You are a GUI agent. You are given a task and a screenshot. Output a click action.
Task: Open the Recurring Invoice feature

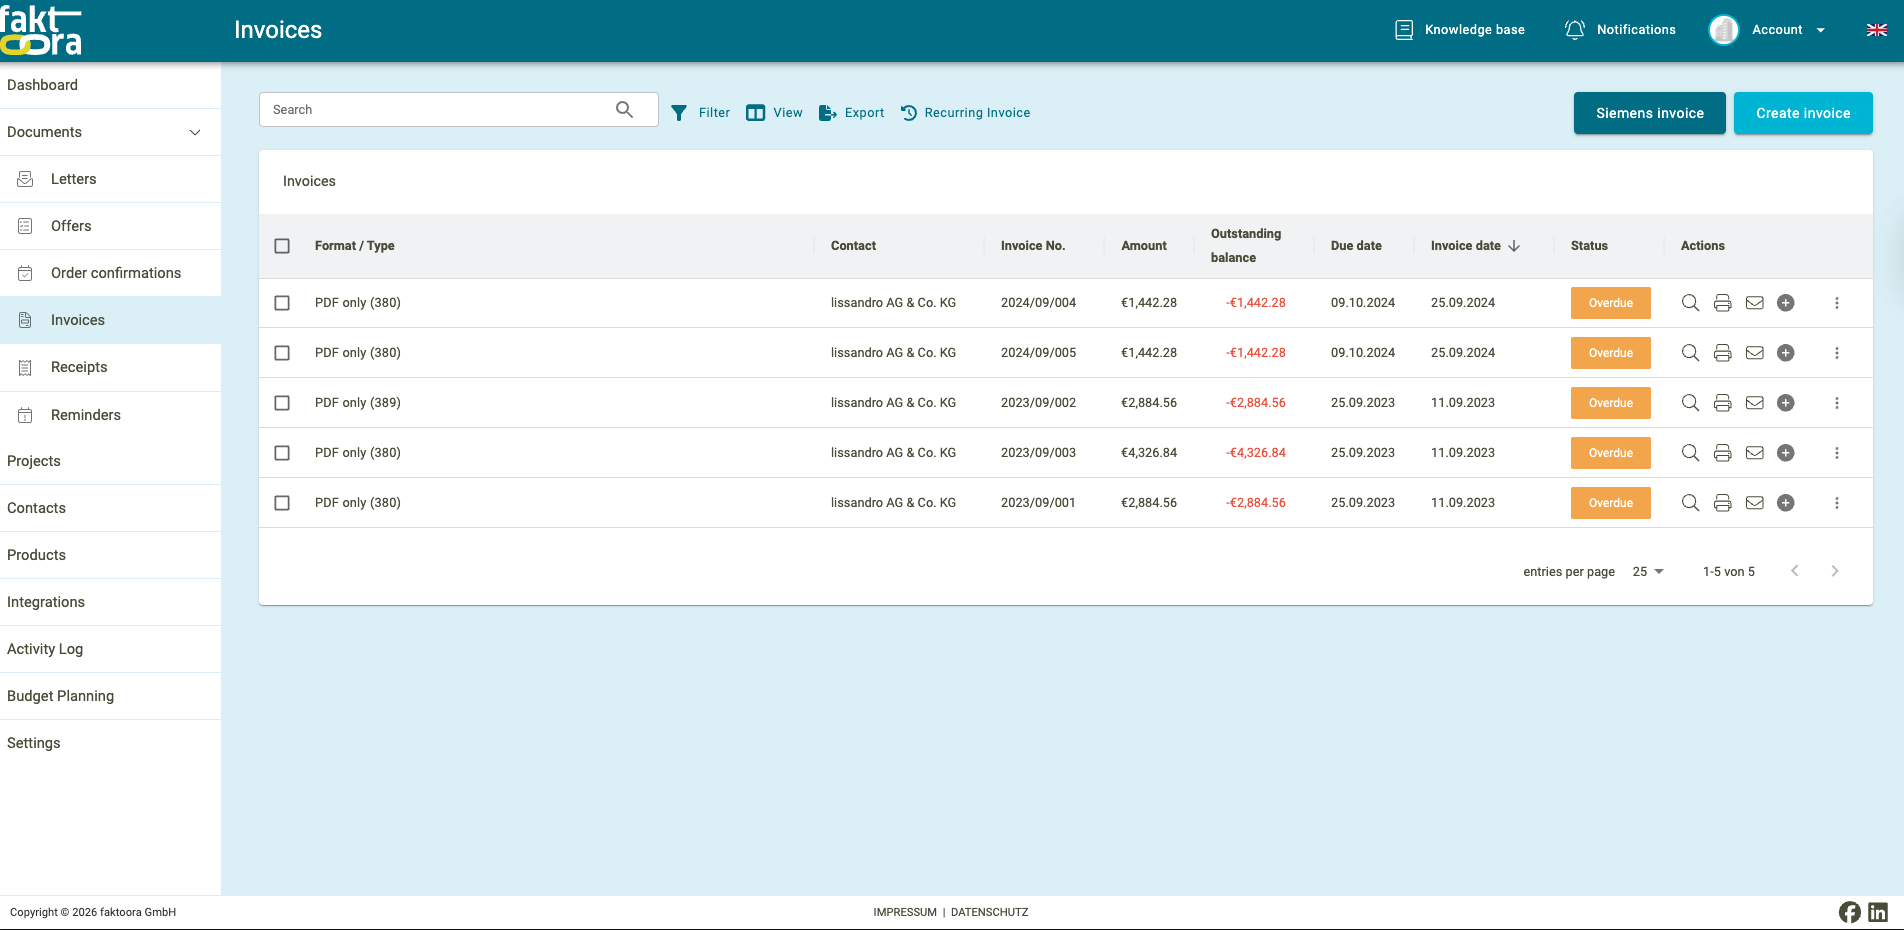click(965, 112)
